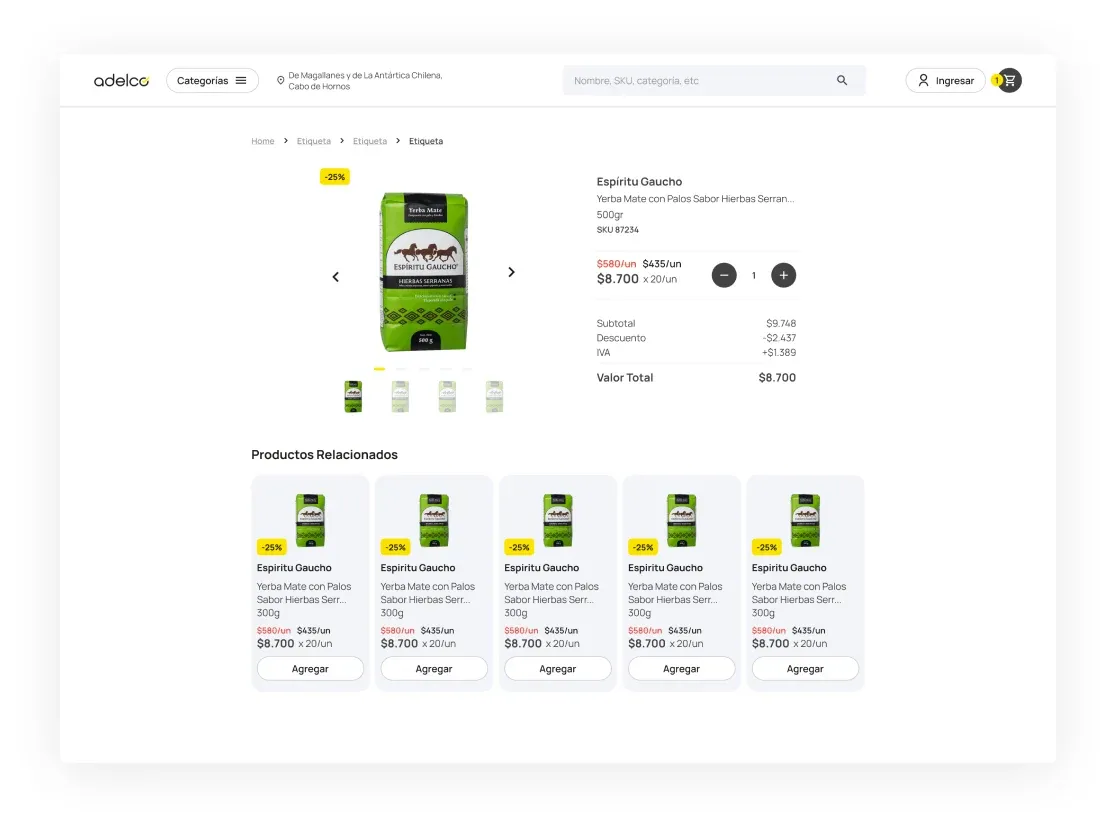Show previous product image
Viewport: 1117px width, 829px height.
click(x=336, y=277)
